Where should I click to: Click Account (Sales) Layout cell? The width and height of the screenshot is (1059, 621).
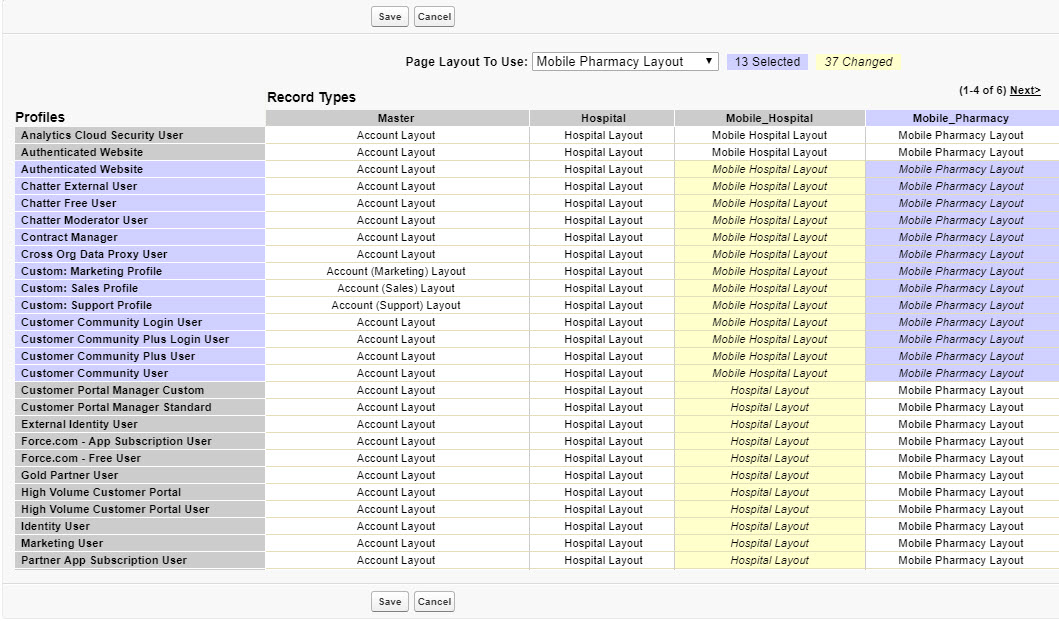tap(396, 288)
